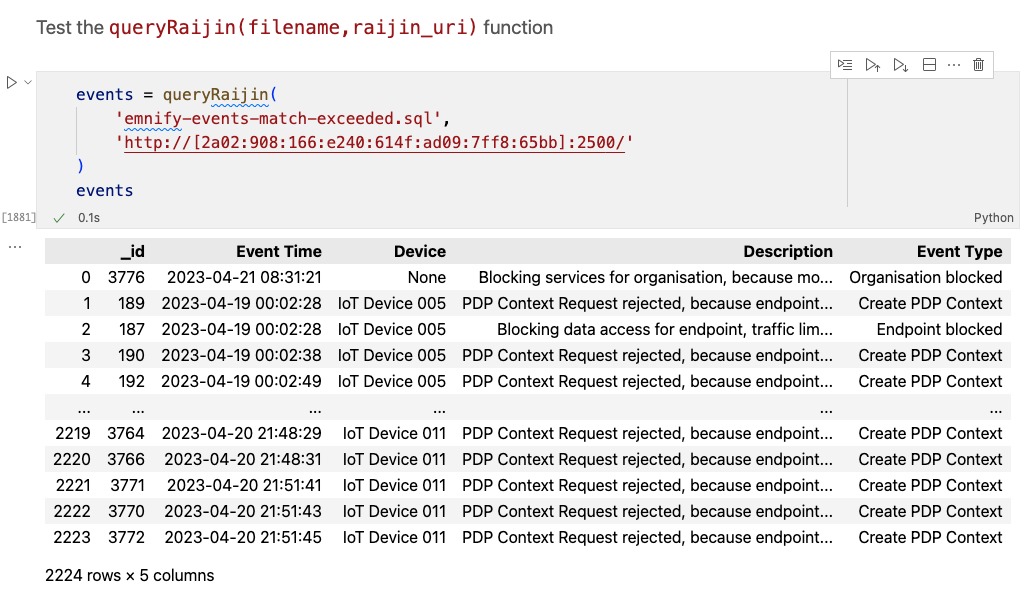
Task: Execute this cell and cells below
Action: click(x=900, y=65)
